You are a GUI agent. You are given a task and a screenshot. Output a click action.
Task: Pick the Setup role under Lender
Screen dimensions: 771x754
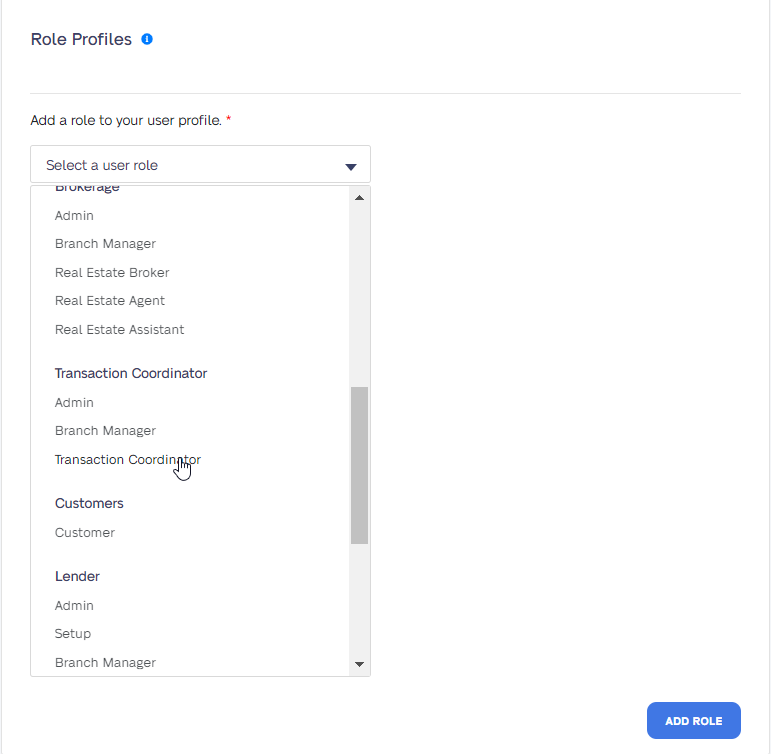click(73, 634)
